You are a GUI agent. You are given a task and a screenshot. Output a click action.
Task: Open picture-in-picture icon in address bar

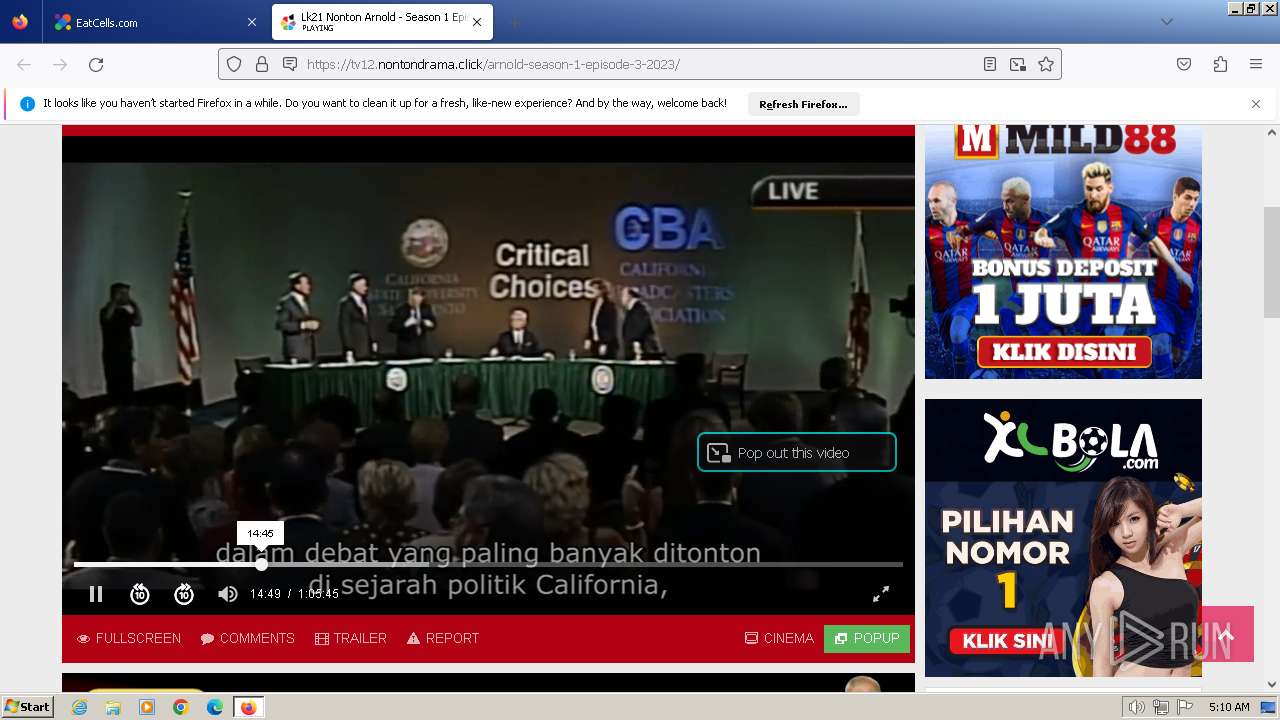click(x=1018, y=64)
